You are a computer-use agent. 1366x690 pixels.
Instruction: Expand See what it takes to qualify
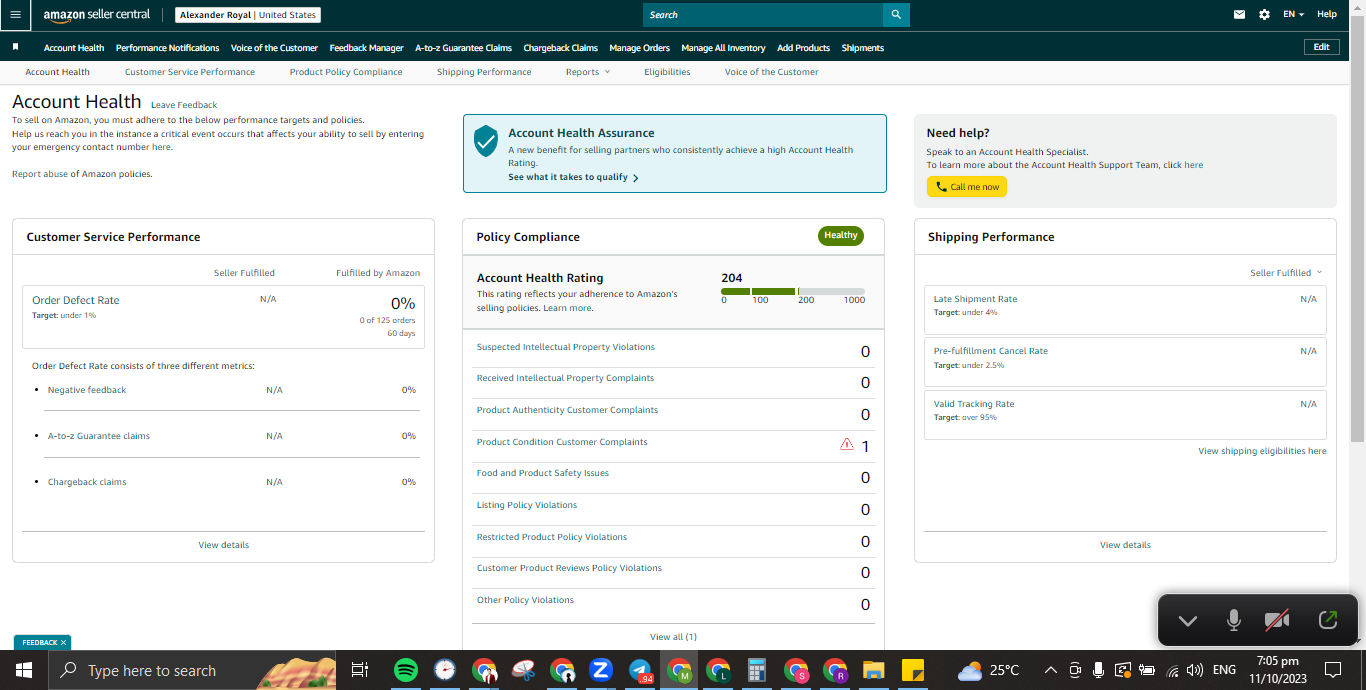pyautogui.click(x=573, y=177)
